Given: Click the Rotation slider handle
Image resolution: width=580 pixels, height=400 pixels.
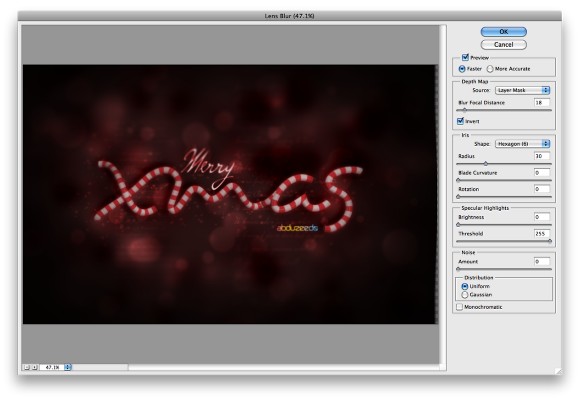Looking at the screenshot, I should [458, 196].
